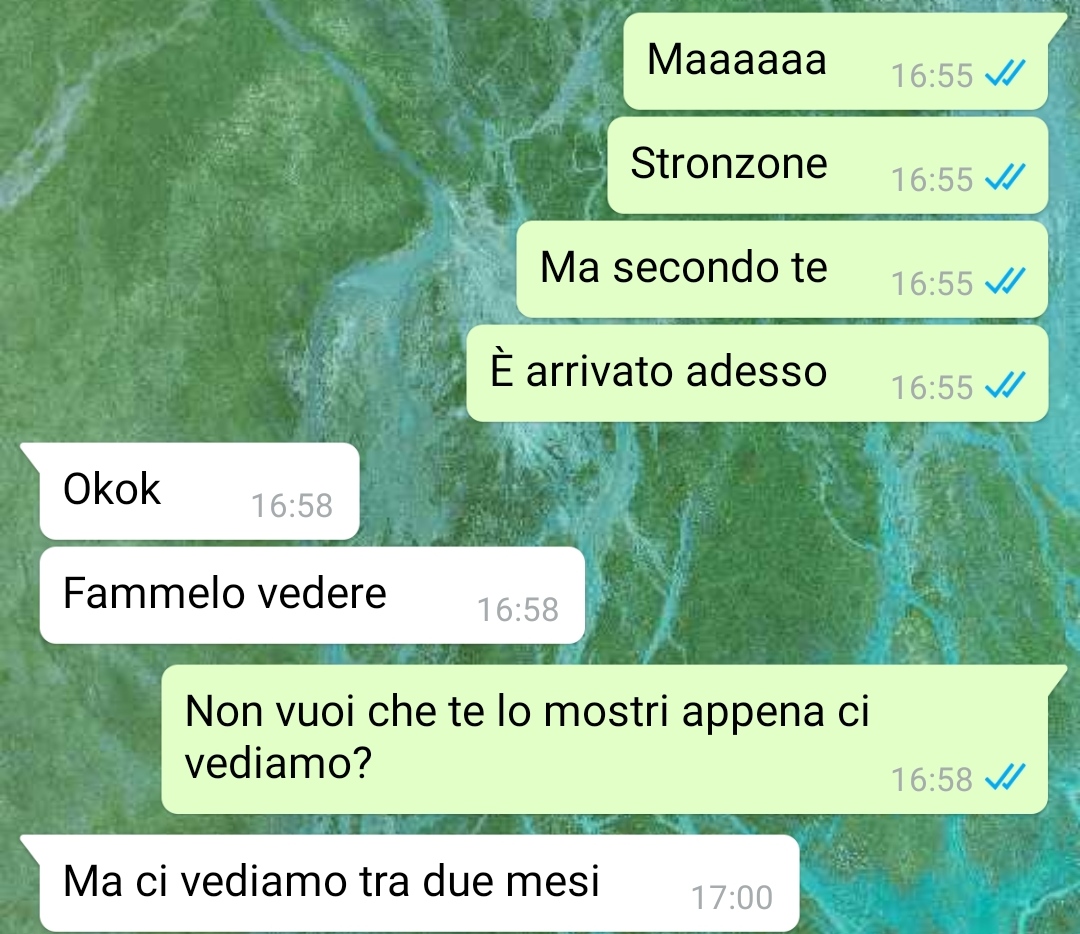
Task: Tap the 17:00 timestamp on last message
Action: (731, 897)
